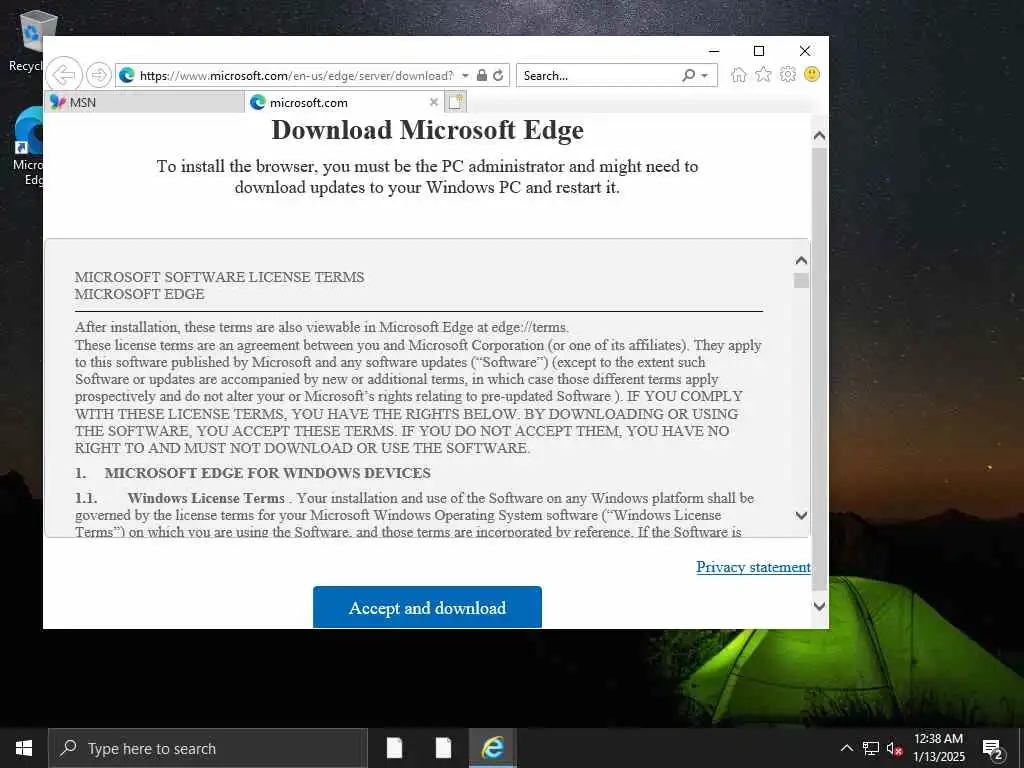Click the license box scroll up arrow
Viewport: 1024px width, 768px height.
coord(801,261)
